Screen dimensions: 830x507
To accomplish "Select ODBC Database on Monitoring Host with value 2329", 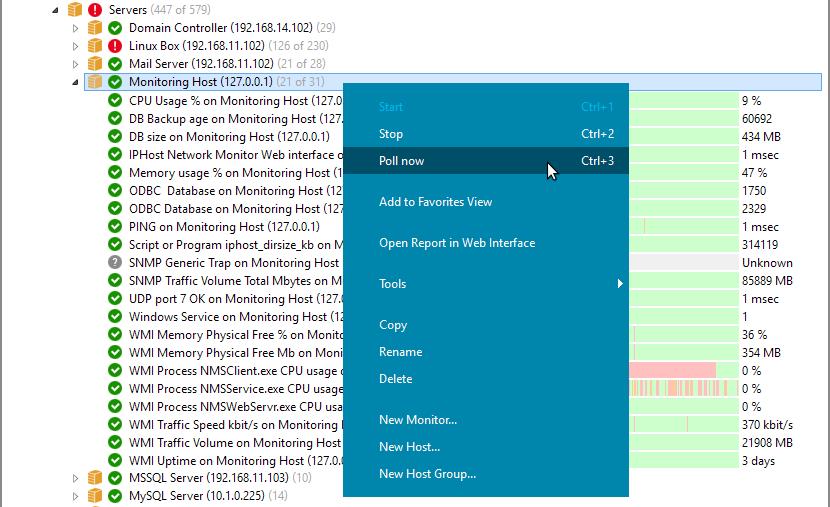I will coord(236,209).
